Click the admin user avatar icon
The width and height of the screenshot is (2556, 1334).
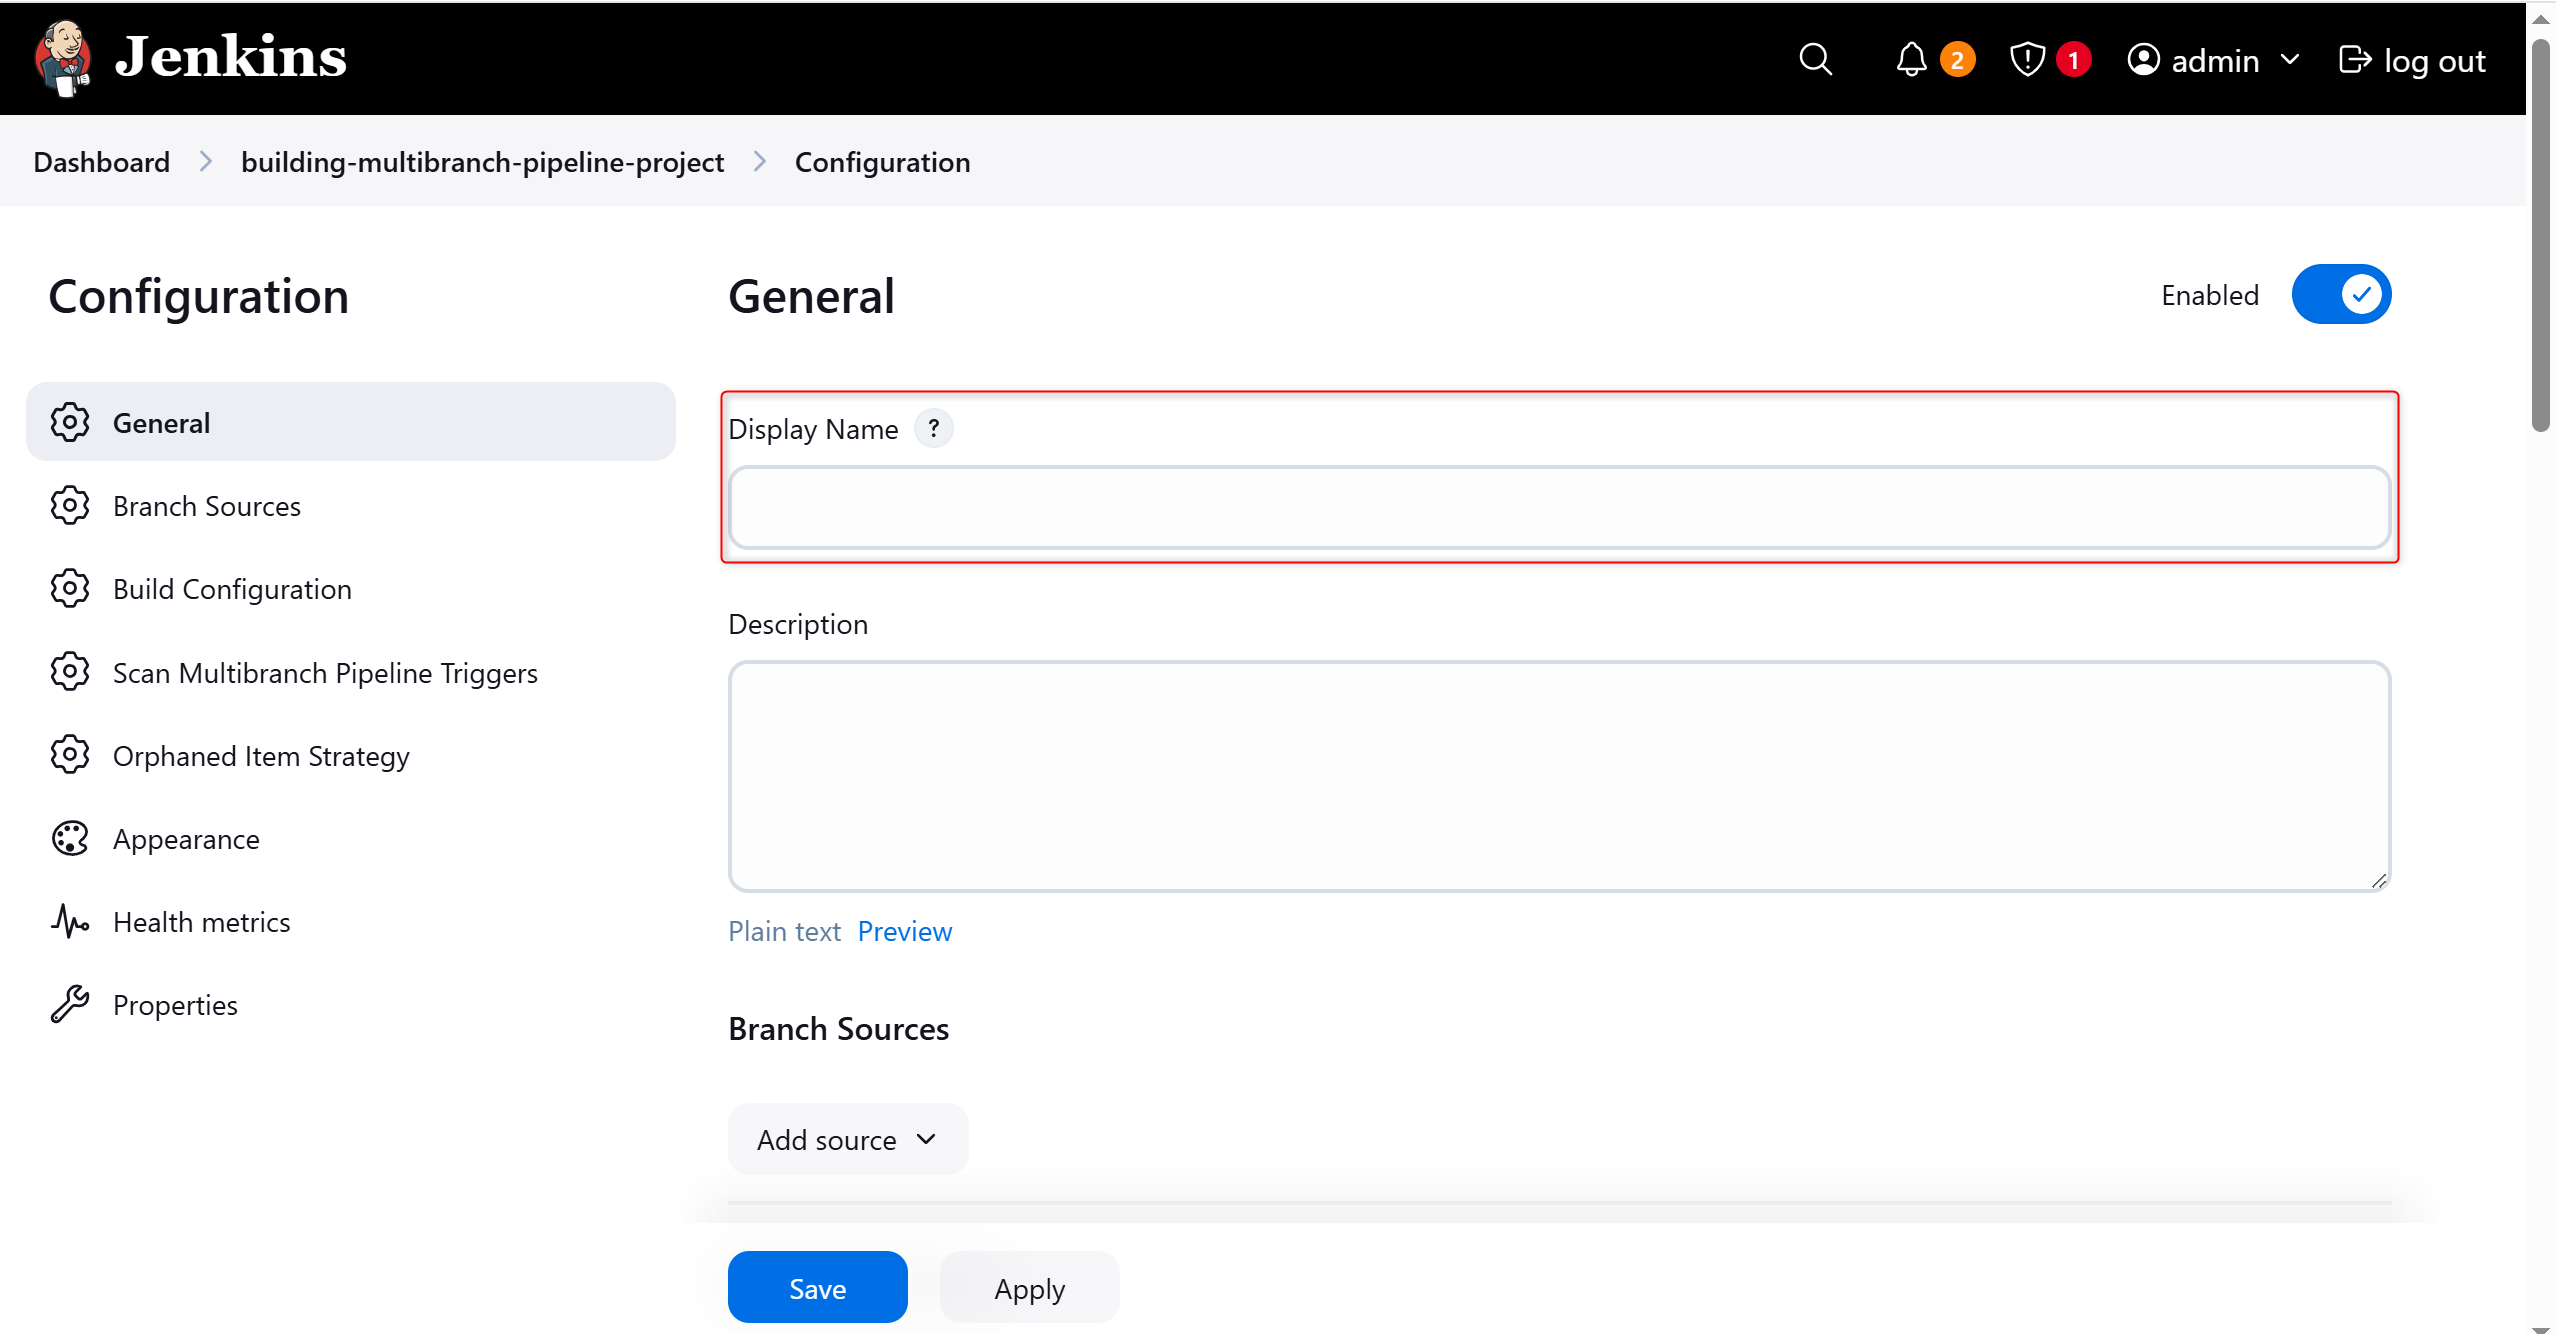[x=2143, y=60]
